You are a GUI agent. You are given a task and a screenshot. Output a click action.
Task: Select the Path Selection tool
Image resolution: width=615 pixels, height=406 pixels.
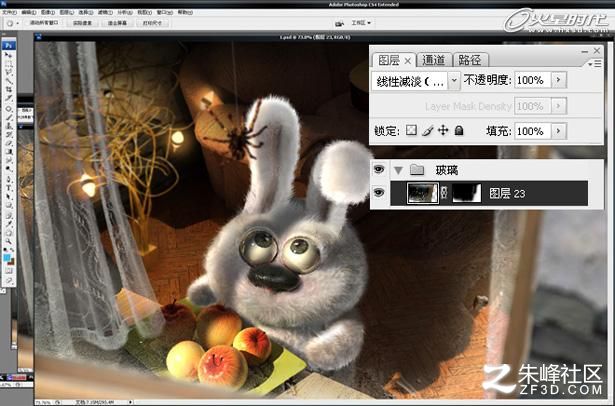tap(8, 197)
